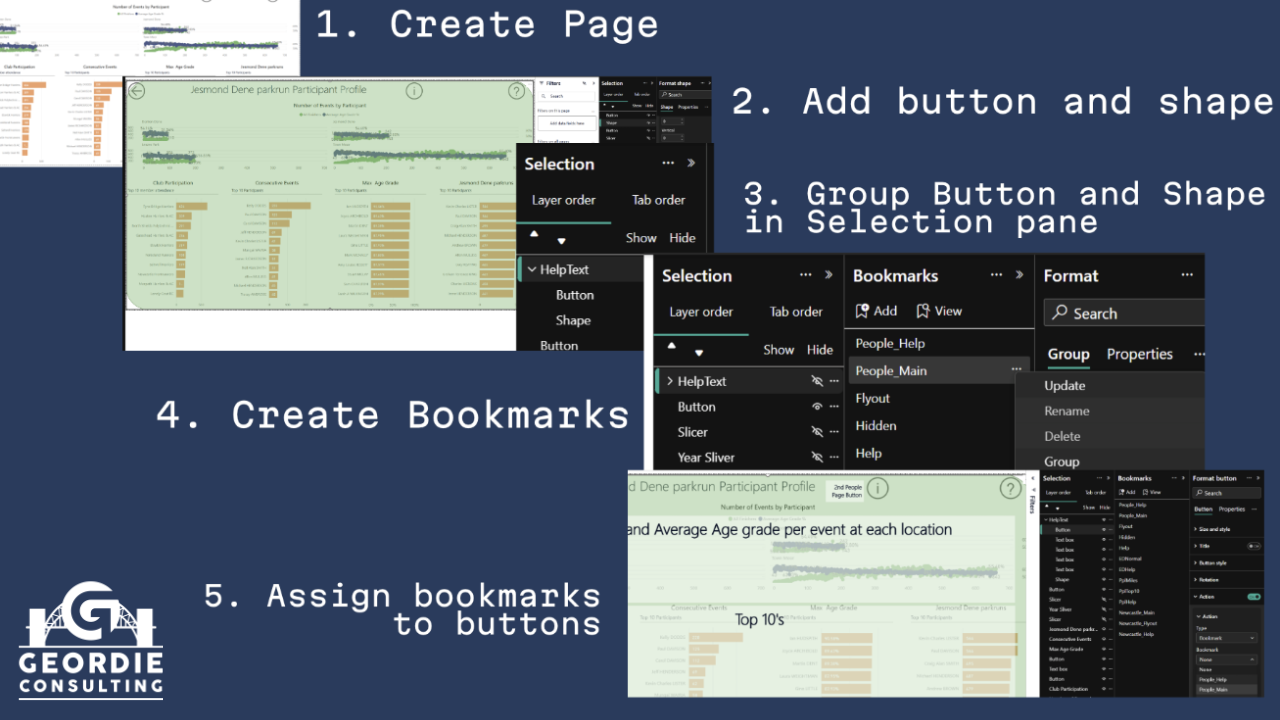Select Newcastle_Flyout bookmark in step 5 Bookmarks list
This screenshot has height=720, width=1280.
click(1139, 623)
